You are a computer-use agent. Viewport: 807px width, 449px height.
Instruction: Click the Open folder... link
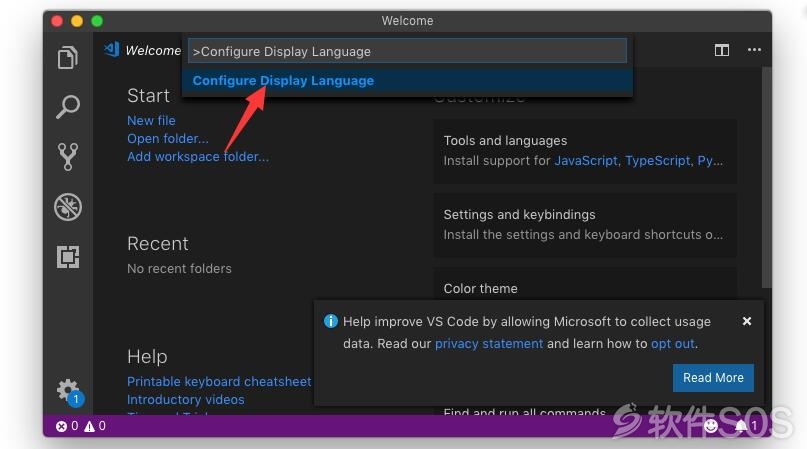pos(168,139)
